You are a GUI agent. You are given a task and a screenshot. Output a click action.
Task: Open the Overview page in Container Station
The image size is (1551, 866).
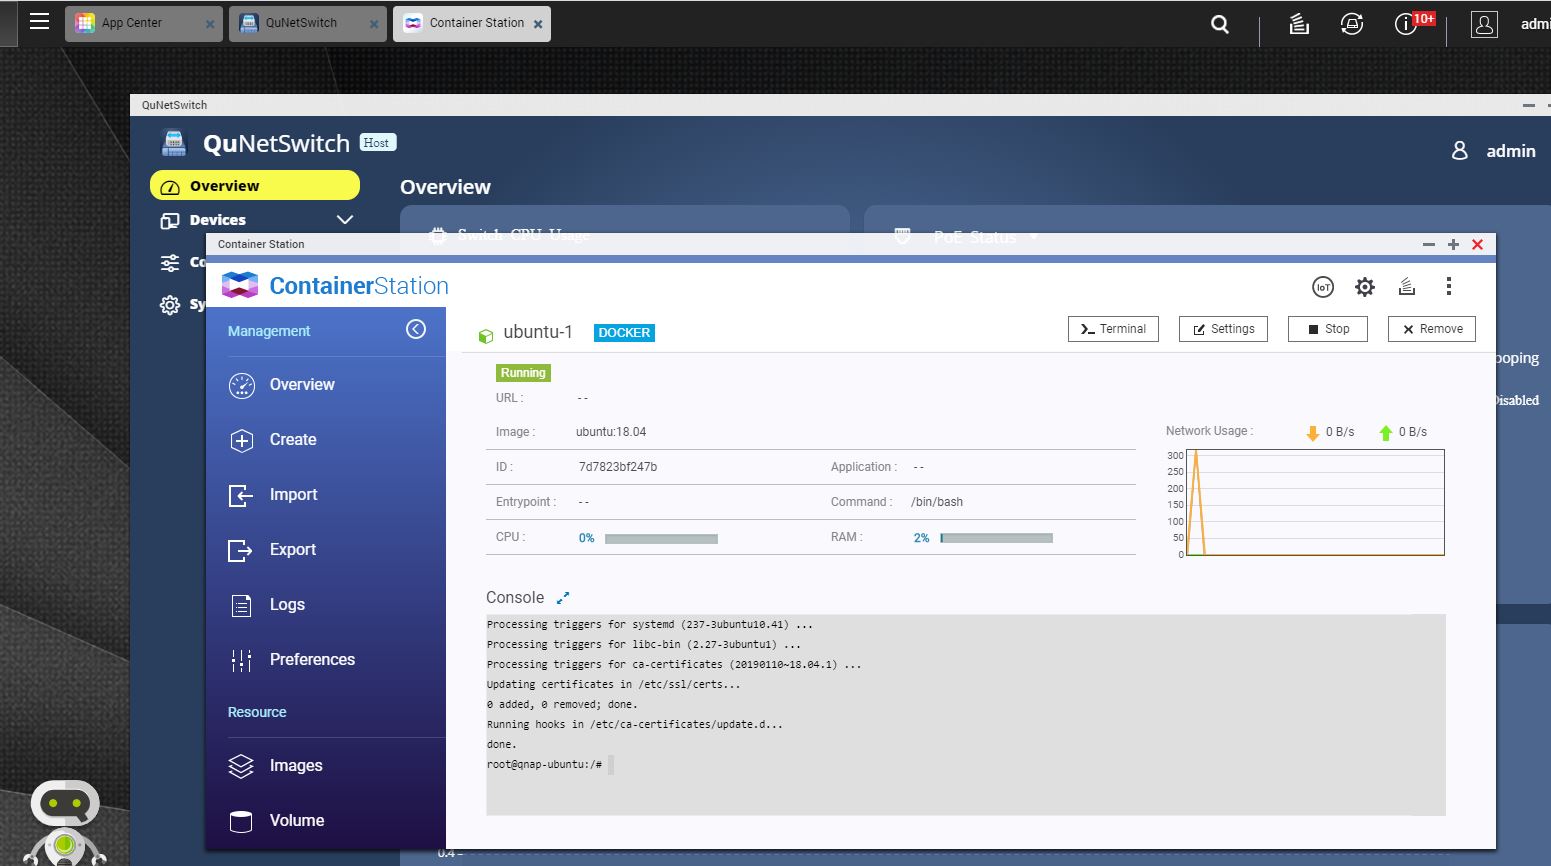click(x=301, y=385)
